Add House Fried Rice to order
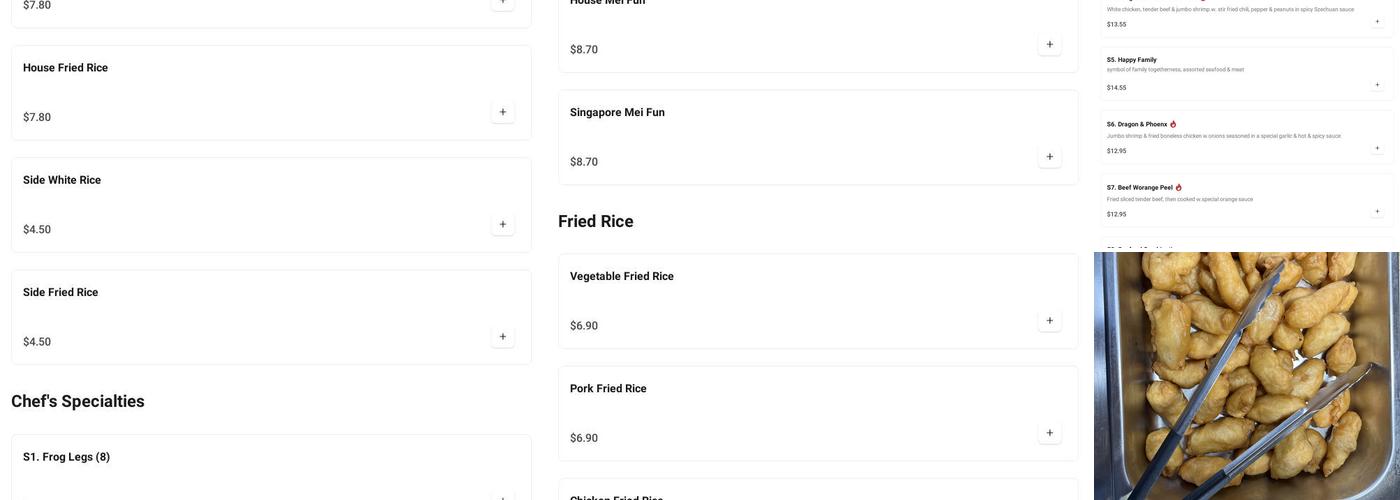The height and width of the screenshot is (500, 1400). 503,112
